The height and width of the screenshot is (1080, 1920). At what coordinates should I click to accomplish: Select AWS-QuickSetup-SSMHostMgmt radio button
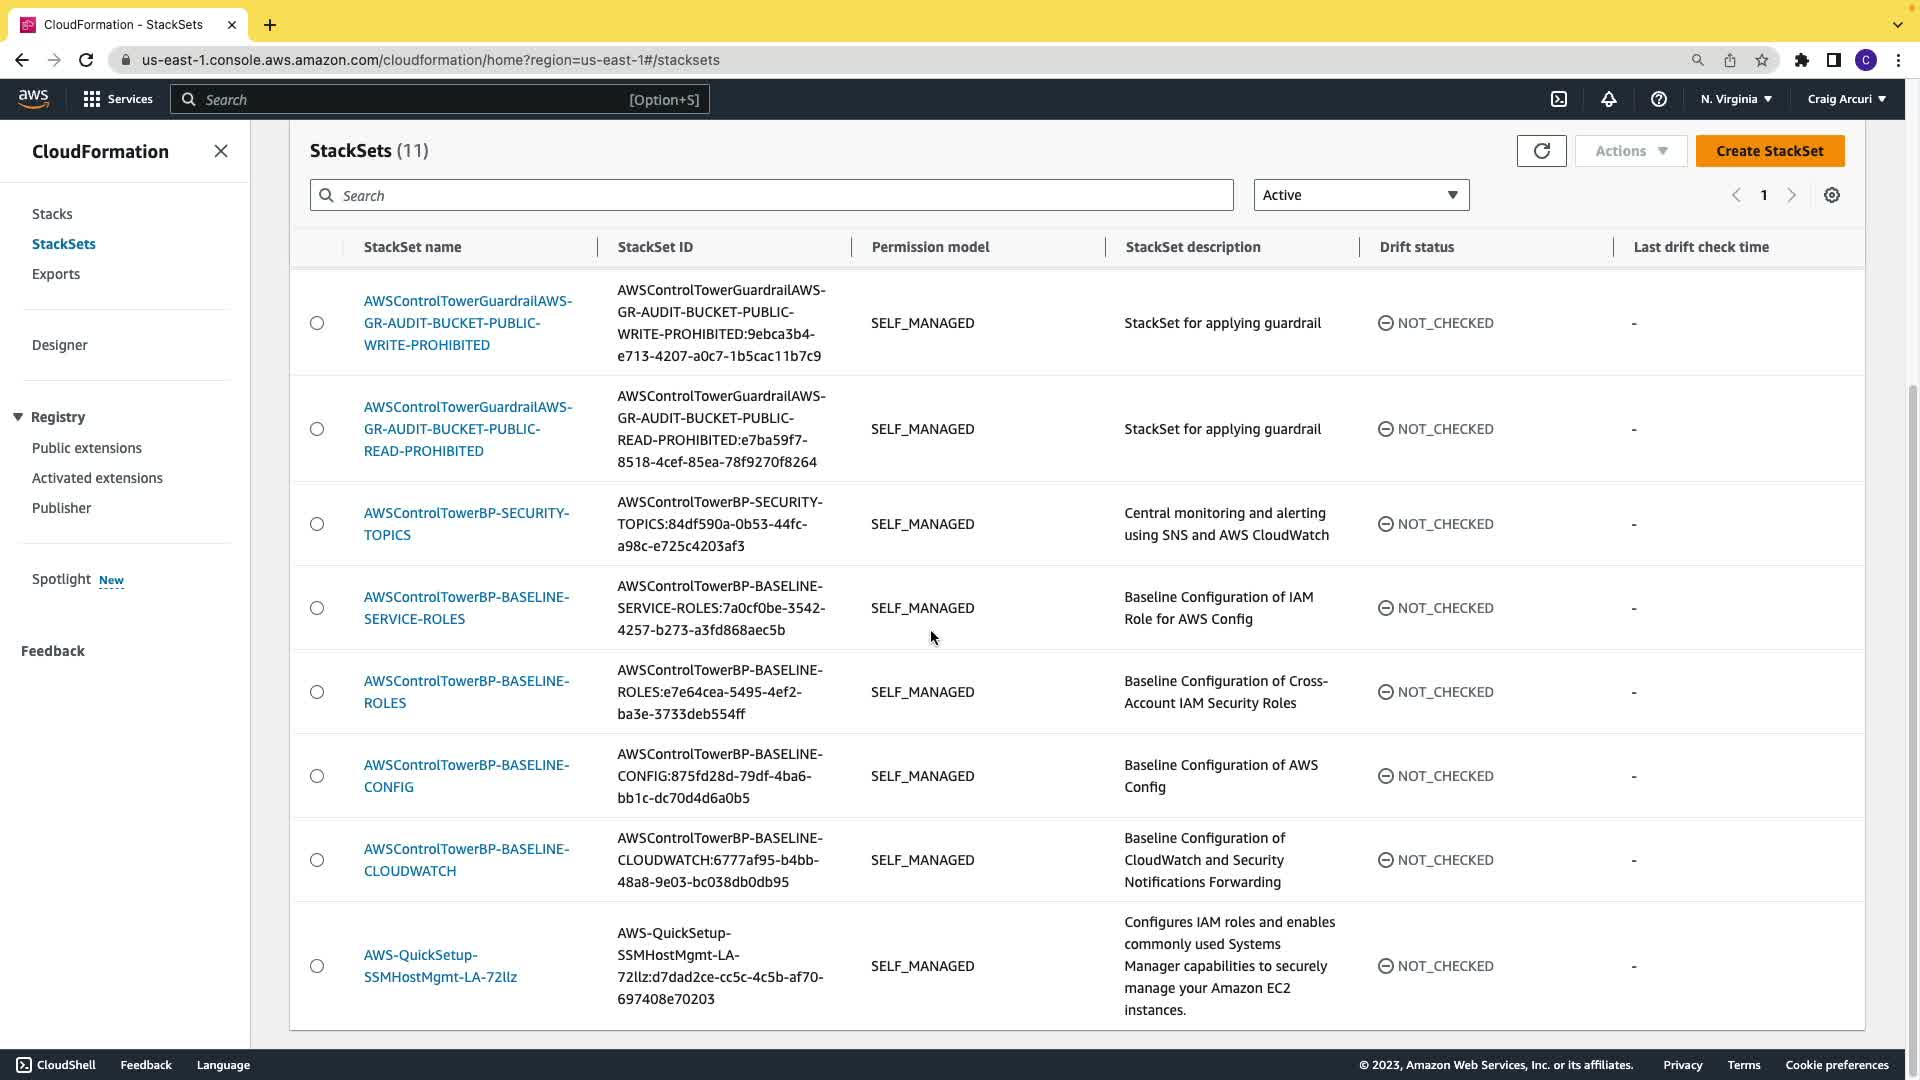pos(317,966)
